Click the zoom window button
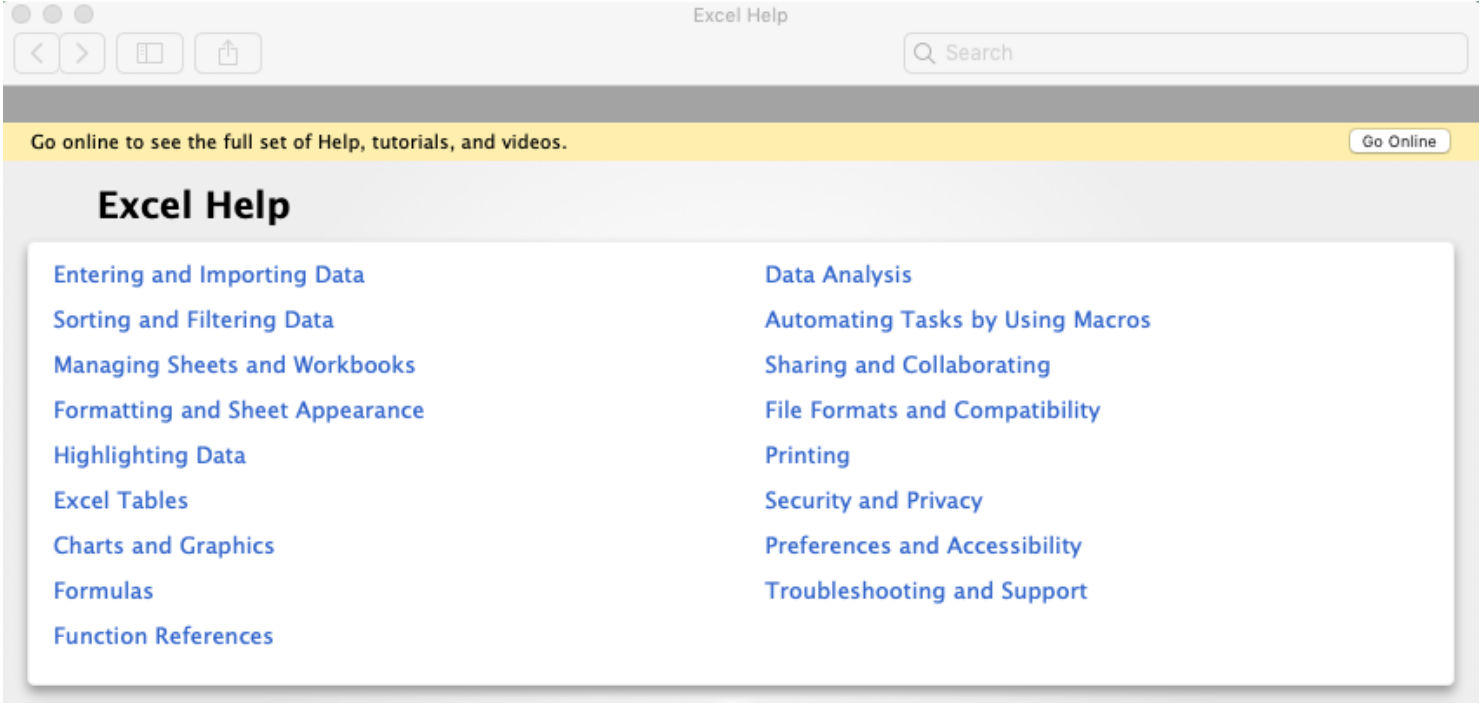This screenshot has height=706, width=1480. [x=83, y=14]
